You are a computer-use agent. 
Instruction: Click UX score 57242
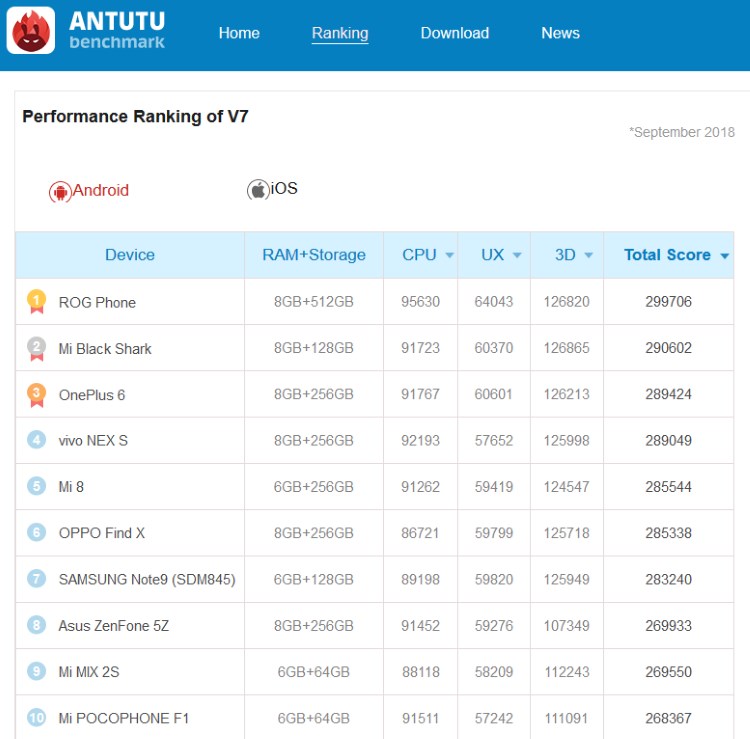click(494, 718)
